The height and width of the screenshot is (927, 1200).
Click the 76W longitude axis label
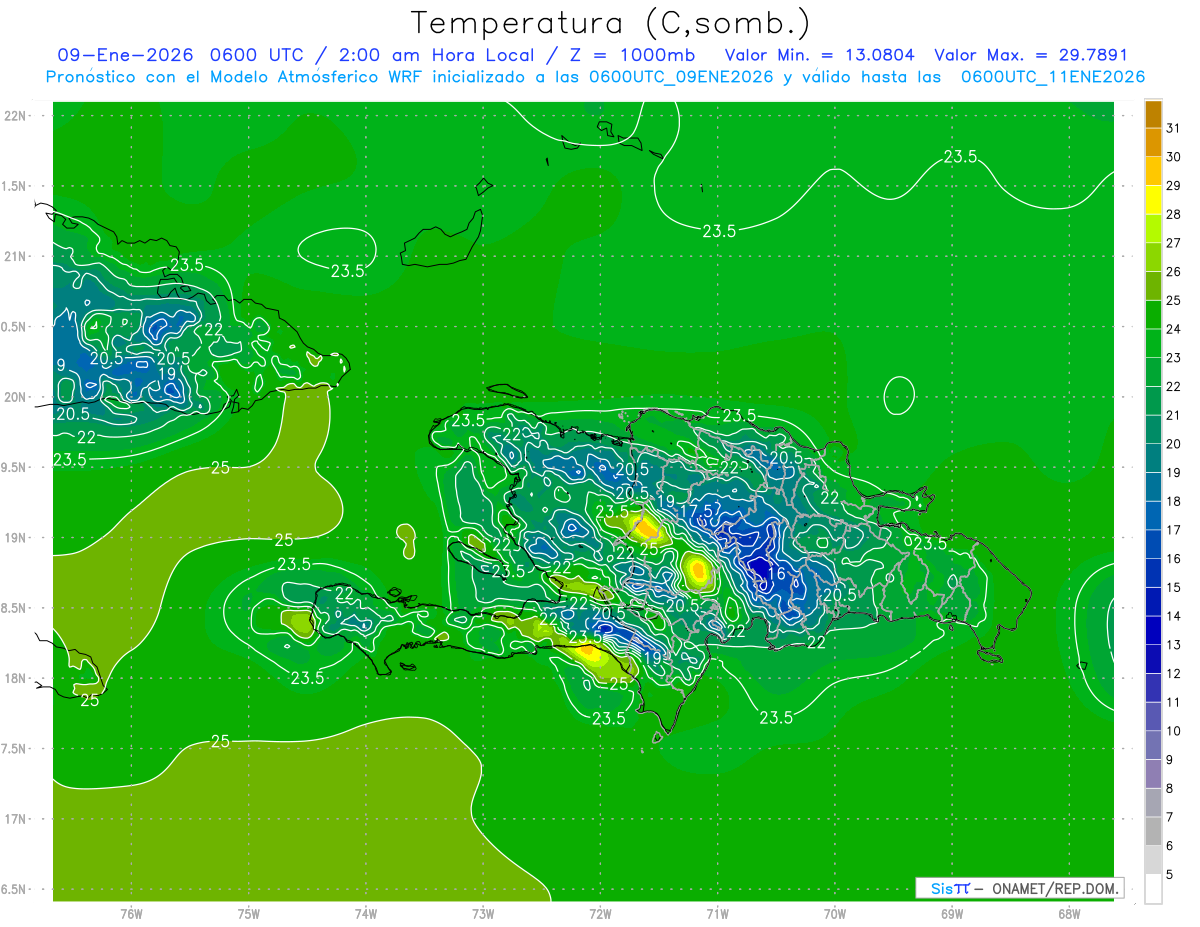[x=131, y=913]
